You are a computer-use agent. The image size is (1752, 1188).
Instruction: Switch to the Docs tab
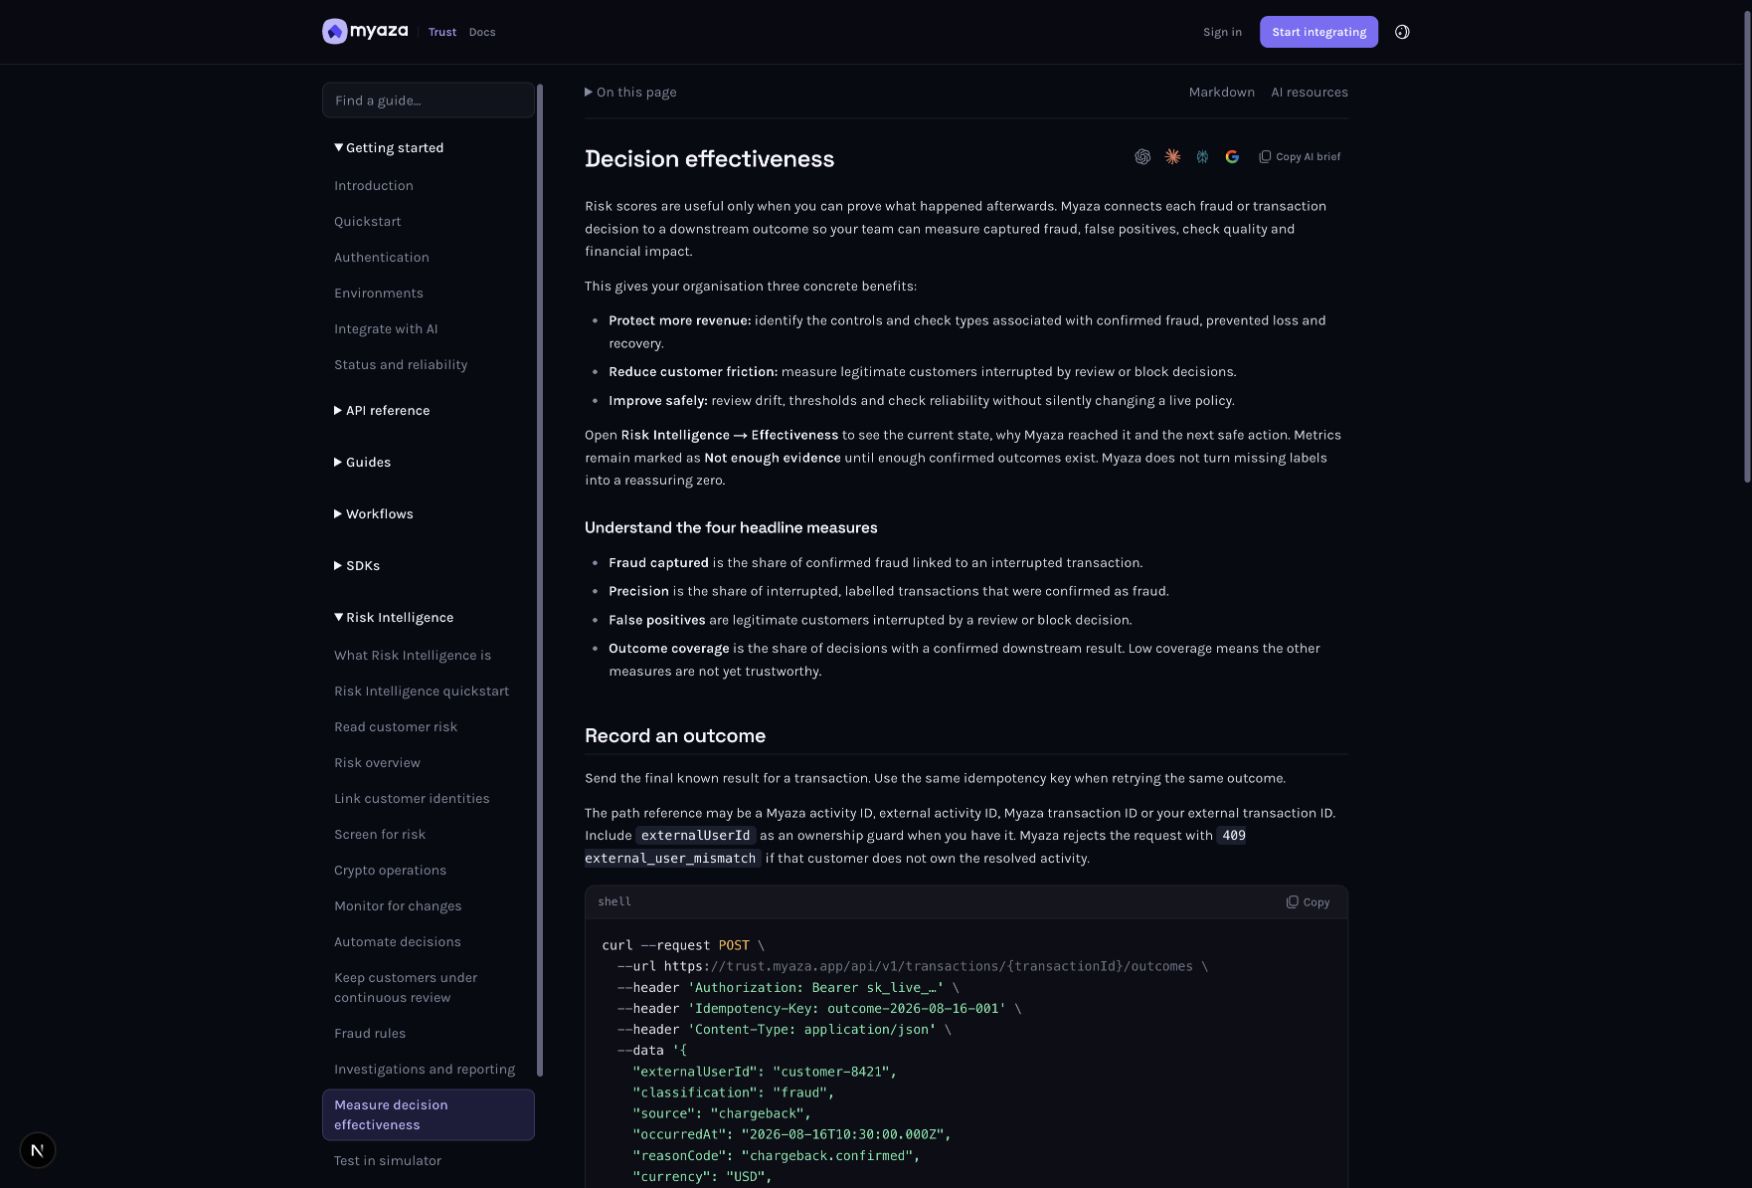pos(482,32)
